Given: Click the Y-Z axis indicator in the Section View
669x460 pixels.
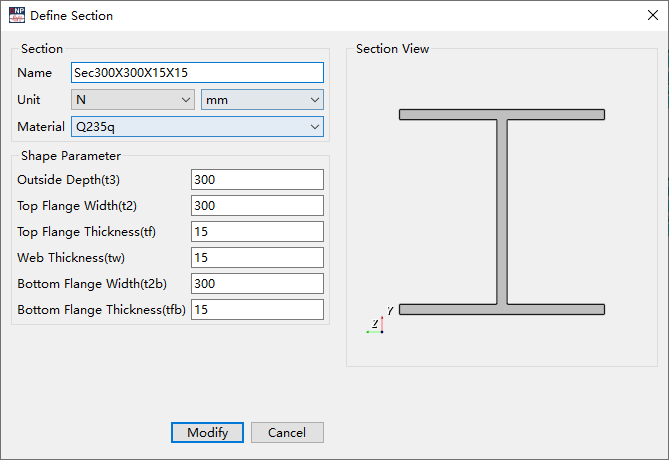Looking at the screenshot, I should coord(379,321).
